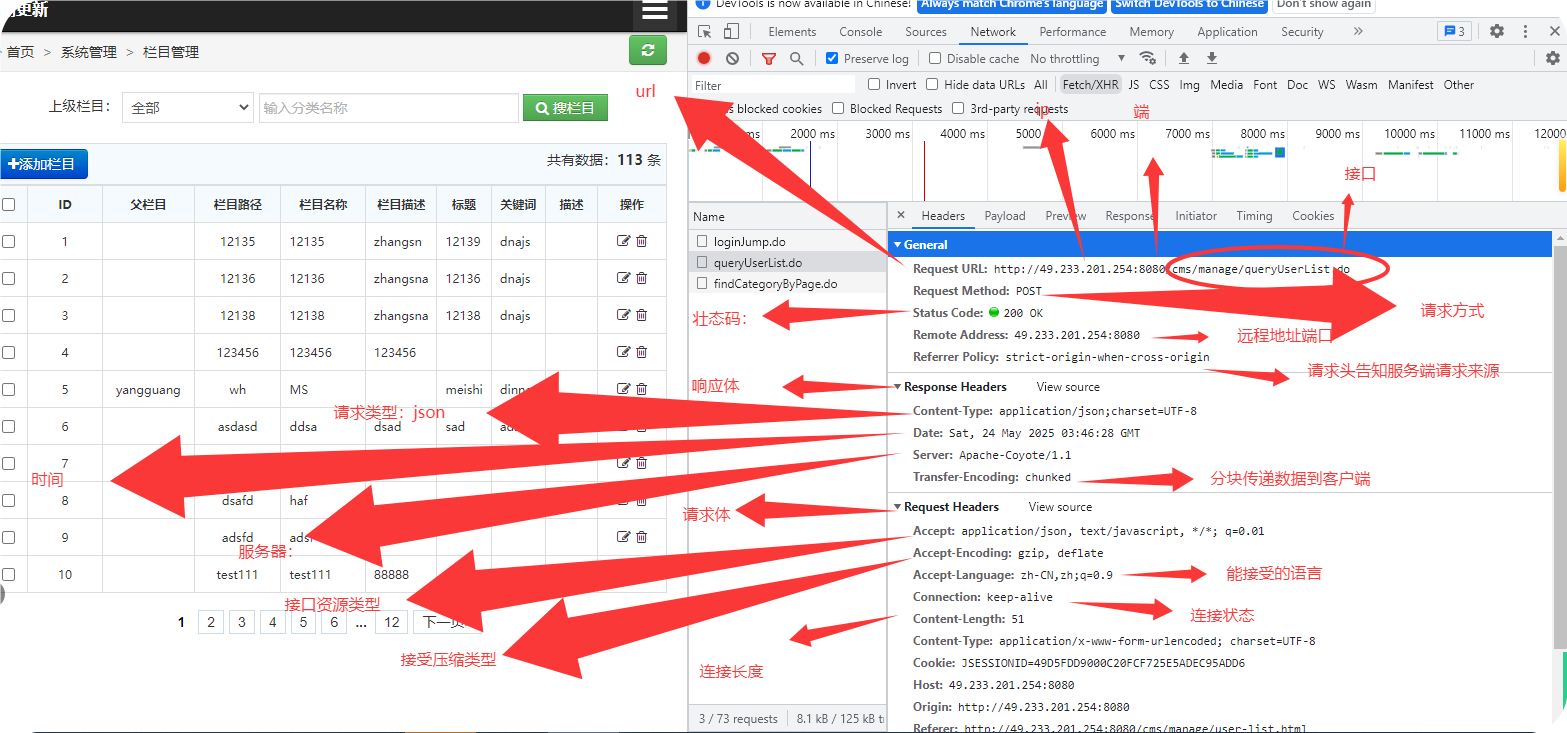Open the DevTools settings gear icon
1567x733 pixels.
(x=1497, y=31)
